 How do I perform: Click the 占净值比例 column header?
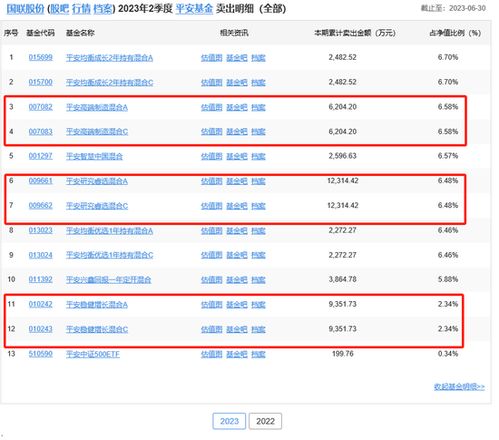[455, 33]
